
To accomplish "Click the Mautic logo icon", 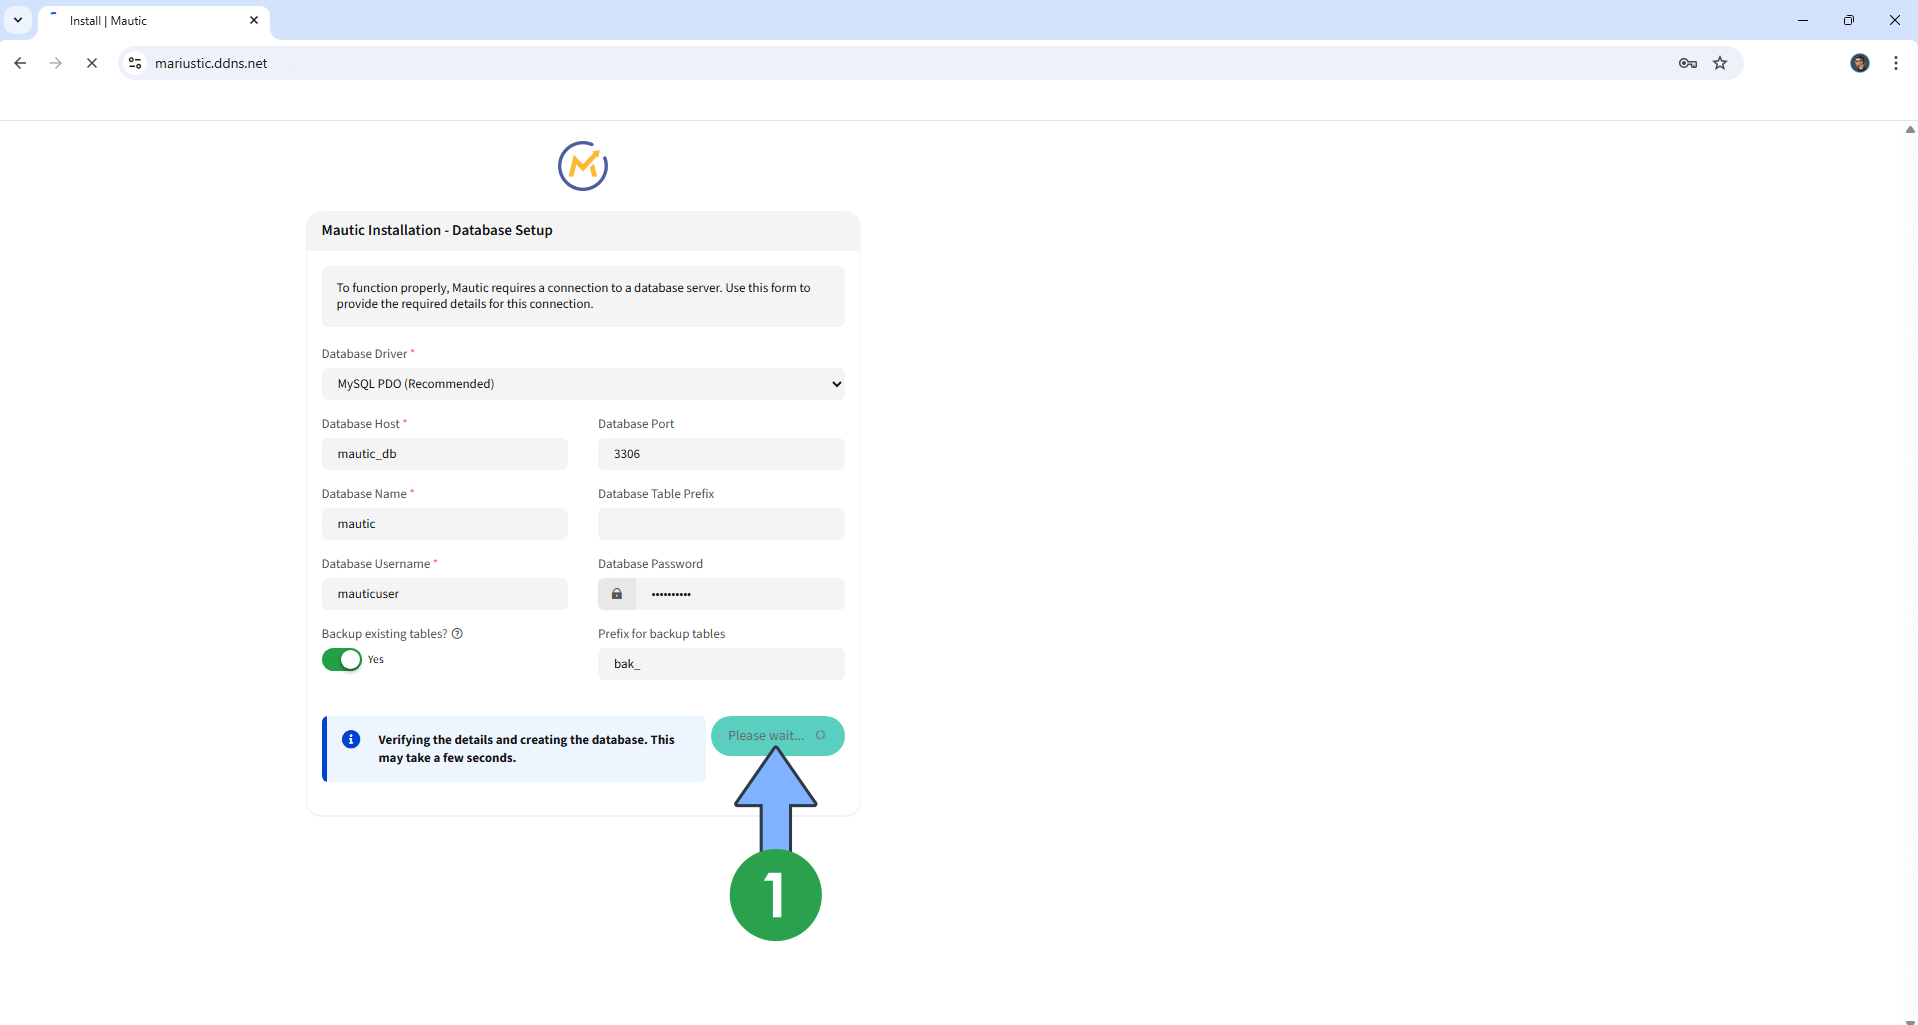I will (583, 166).
